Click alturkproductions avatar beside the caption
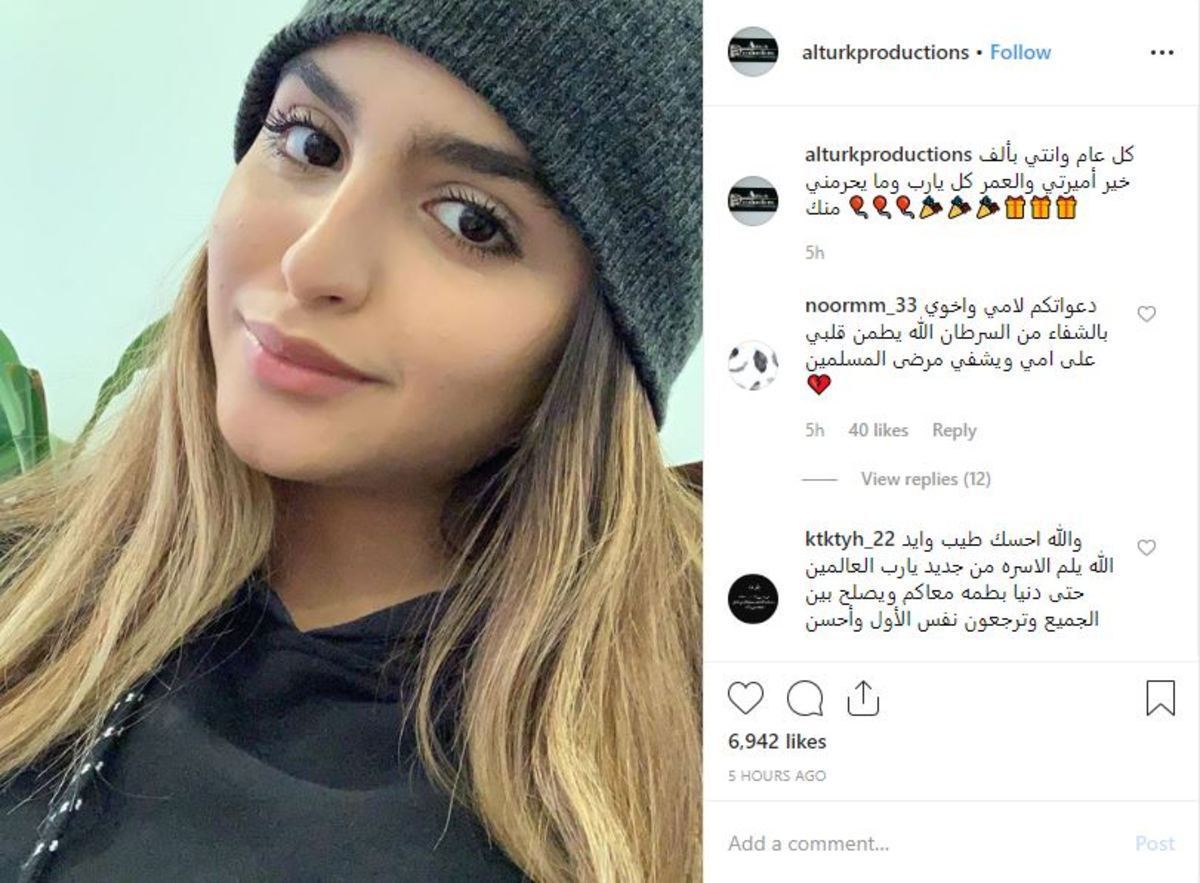The image size is (1200, 883). (x=753, y=201)
